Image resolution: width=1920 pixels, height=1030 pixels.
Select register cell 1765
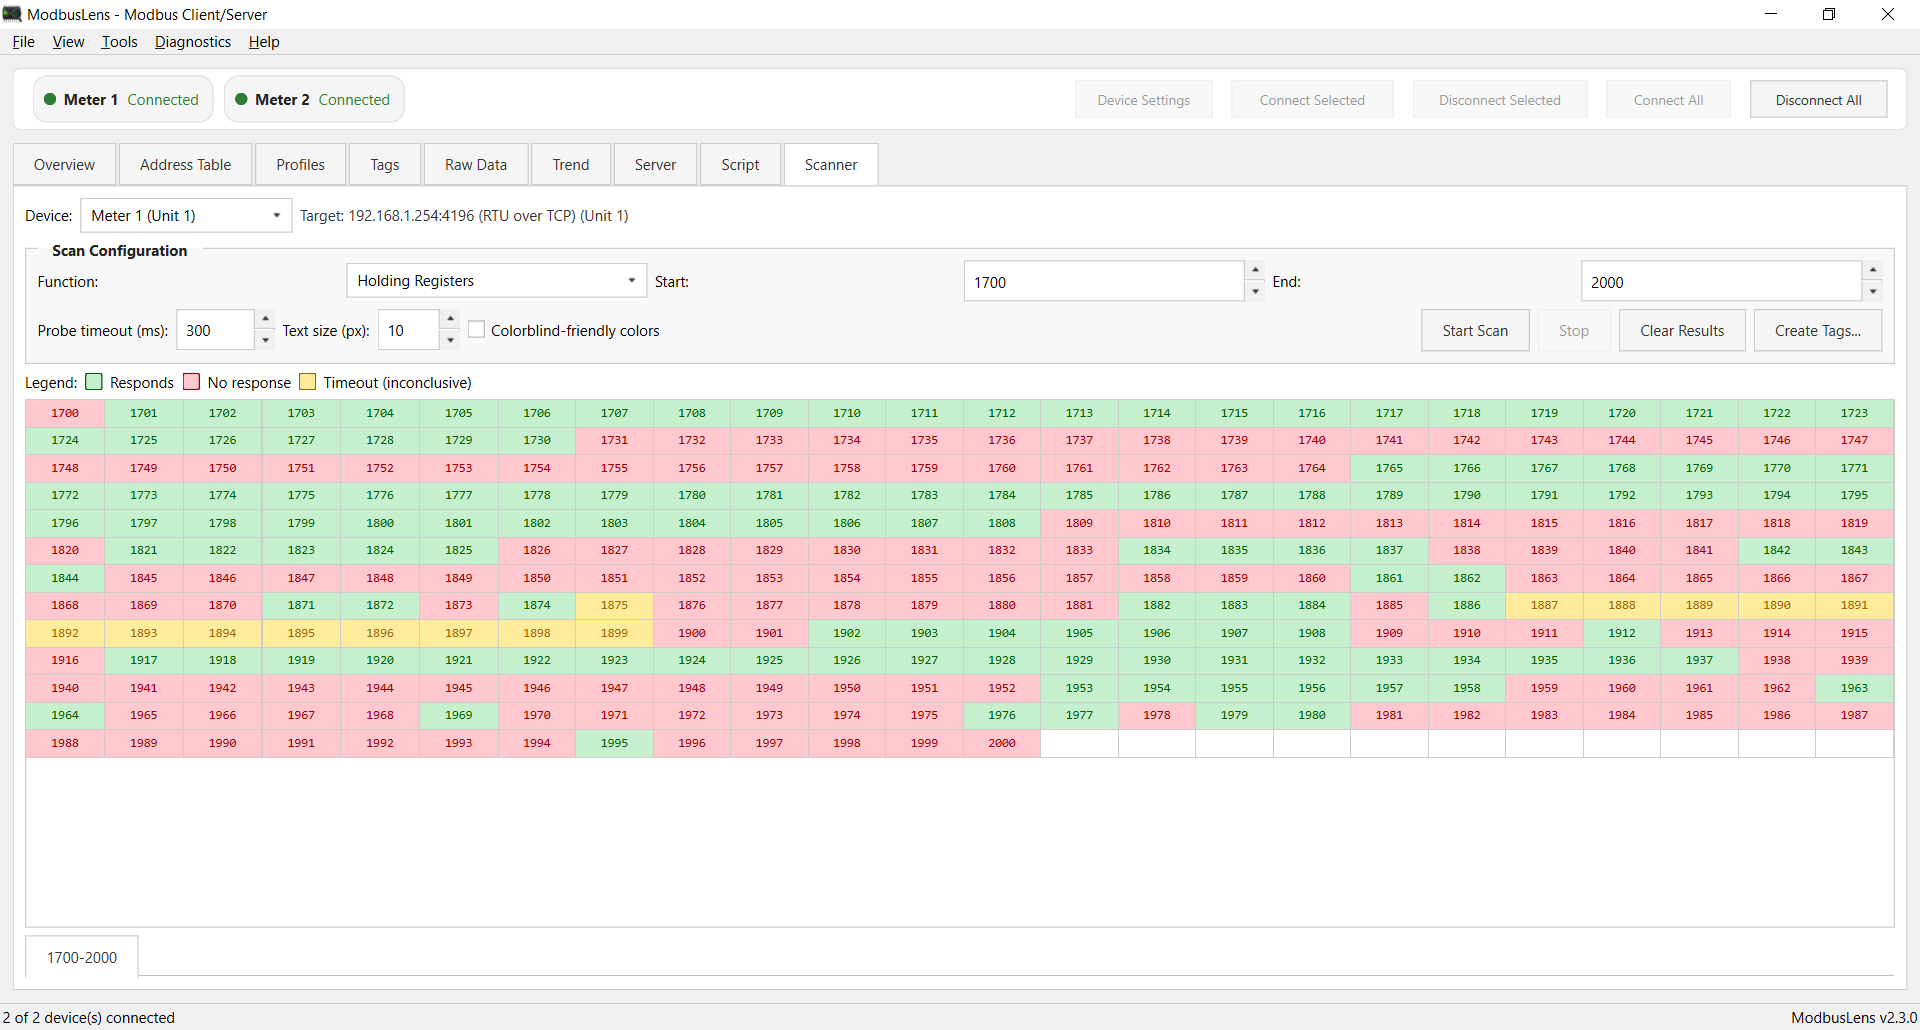1389,468
